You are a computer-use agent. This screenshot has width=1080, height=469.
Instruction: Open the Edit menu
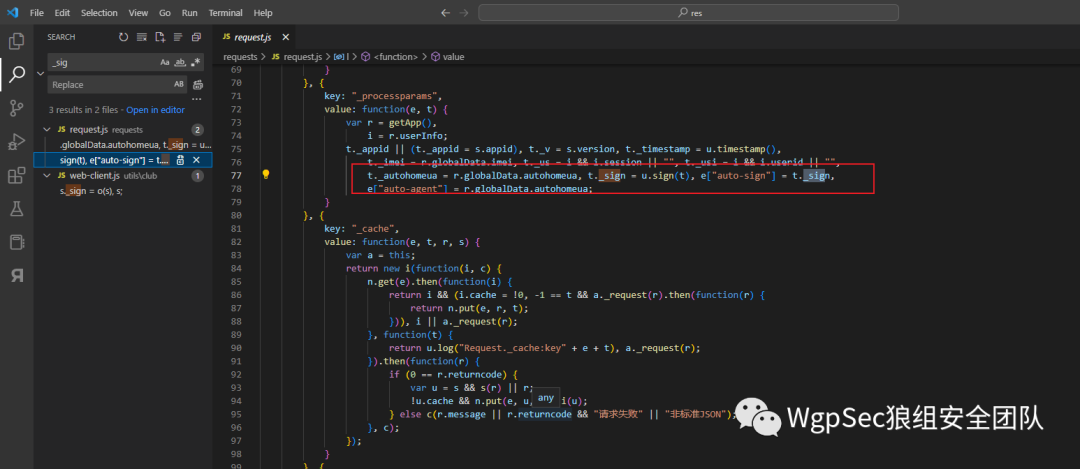62,13
